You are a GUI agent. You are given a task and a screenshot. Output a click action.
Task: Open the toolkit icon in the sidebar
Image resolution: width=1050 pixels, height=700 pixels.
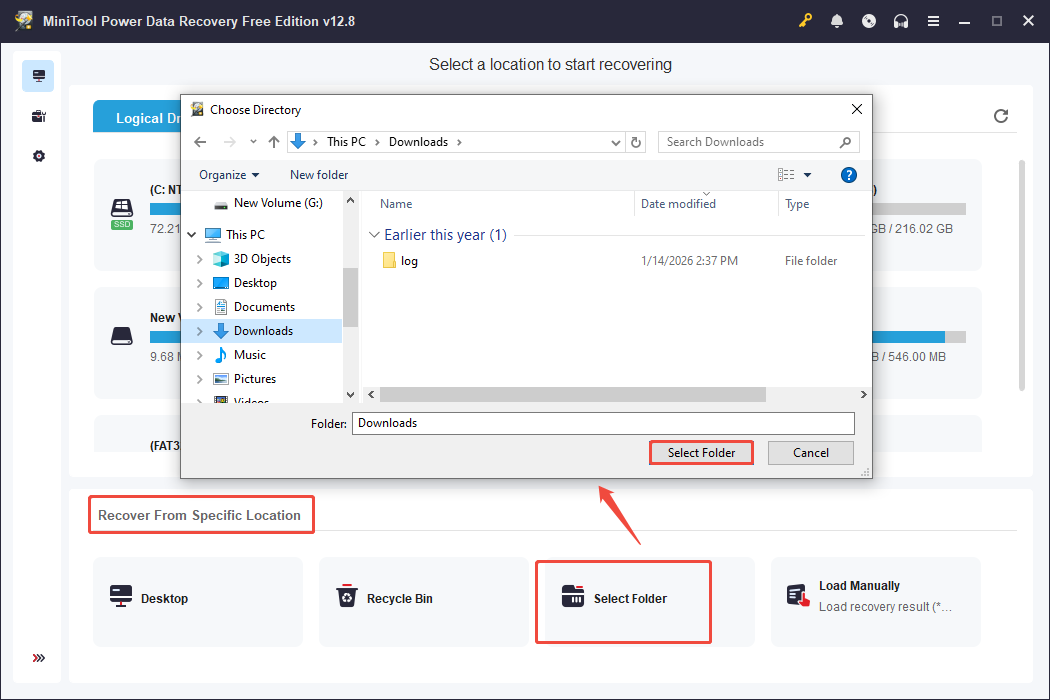click(38, 116)
